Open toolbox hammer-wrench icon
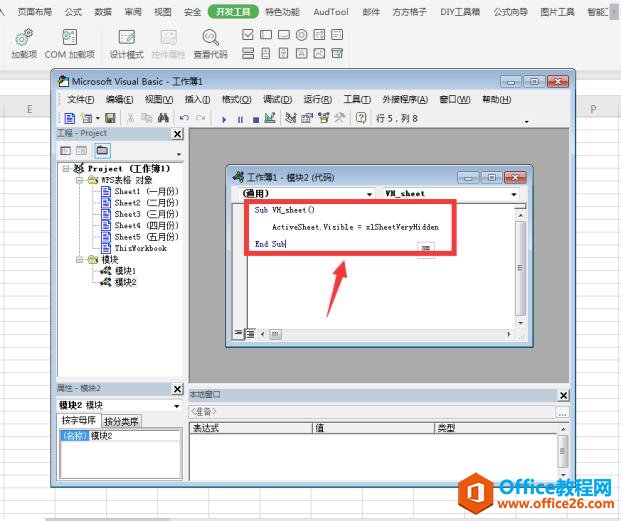Image resolution: width=621 pixels, height=521 pixels. [339, 118]
